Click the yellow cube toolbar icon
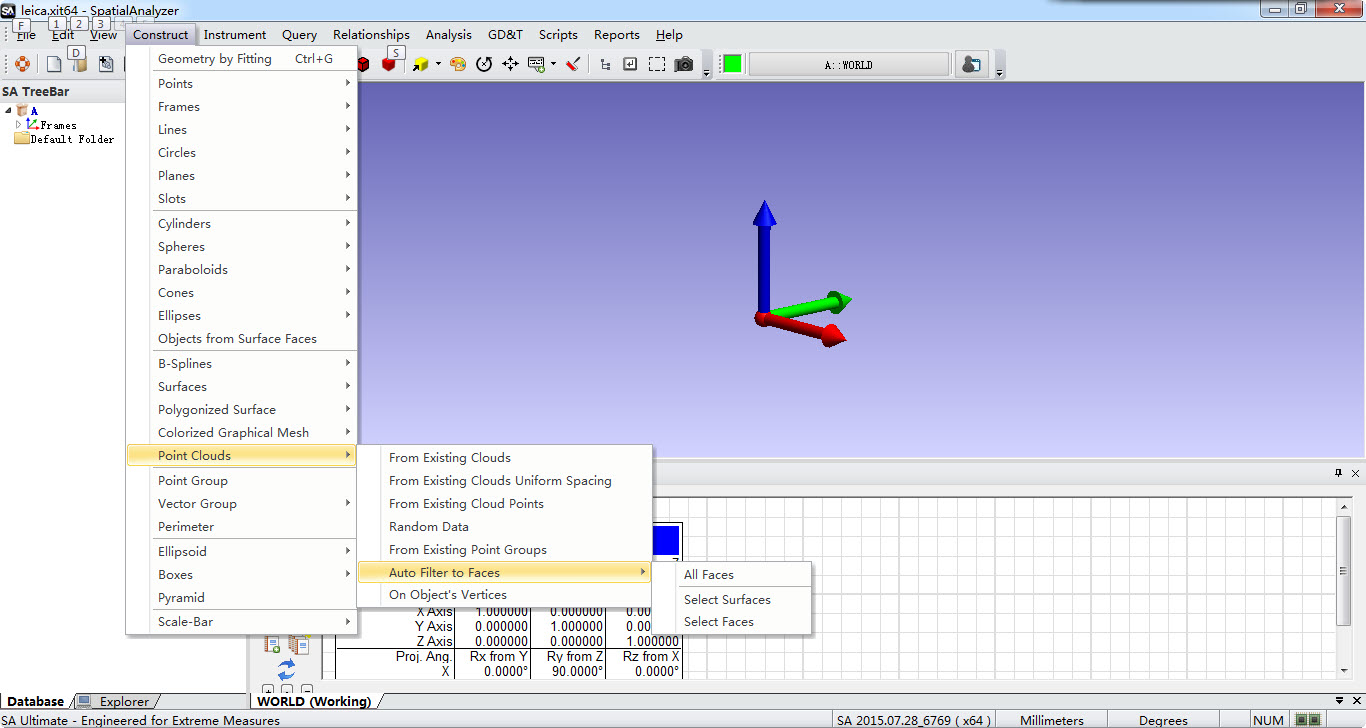Image resolution: width=1366 pixels, height=728 pixels. click(420, 65)
